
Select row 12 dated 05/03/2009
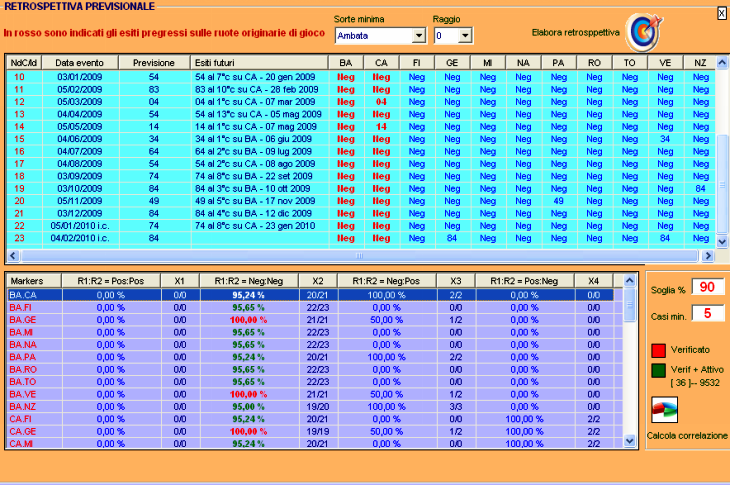pos(361,101)
